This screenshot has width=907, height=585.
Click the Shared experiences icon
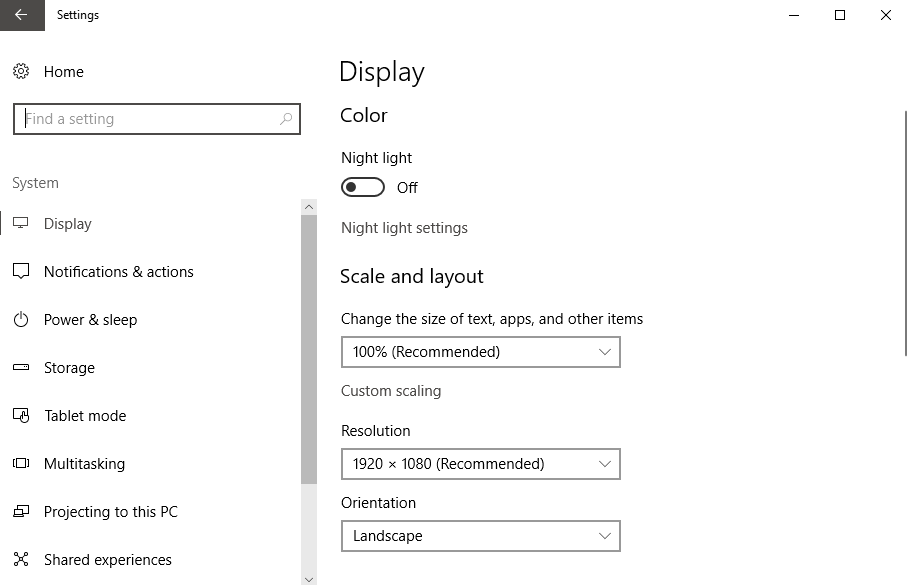[x=21, y=560]
